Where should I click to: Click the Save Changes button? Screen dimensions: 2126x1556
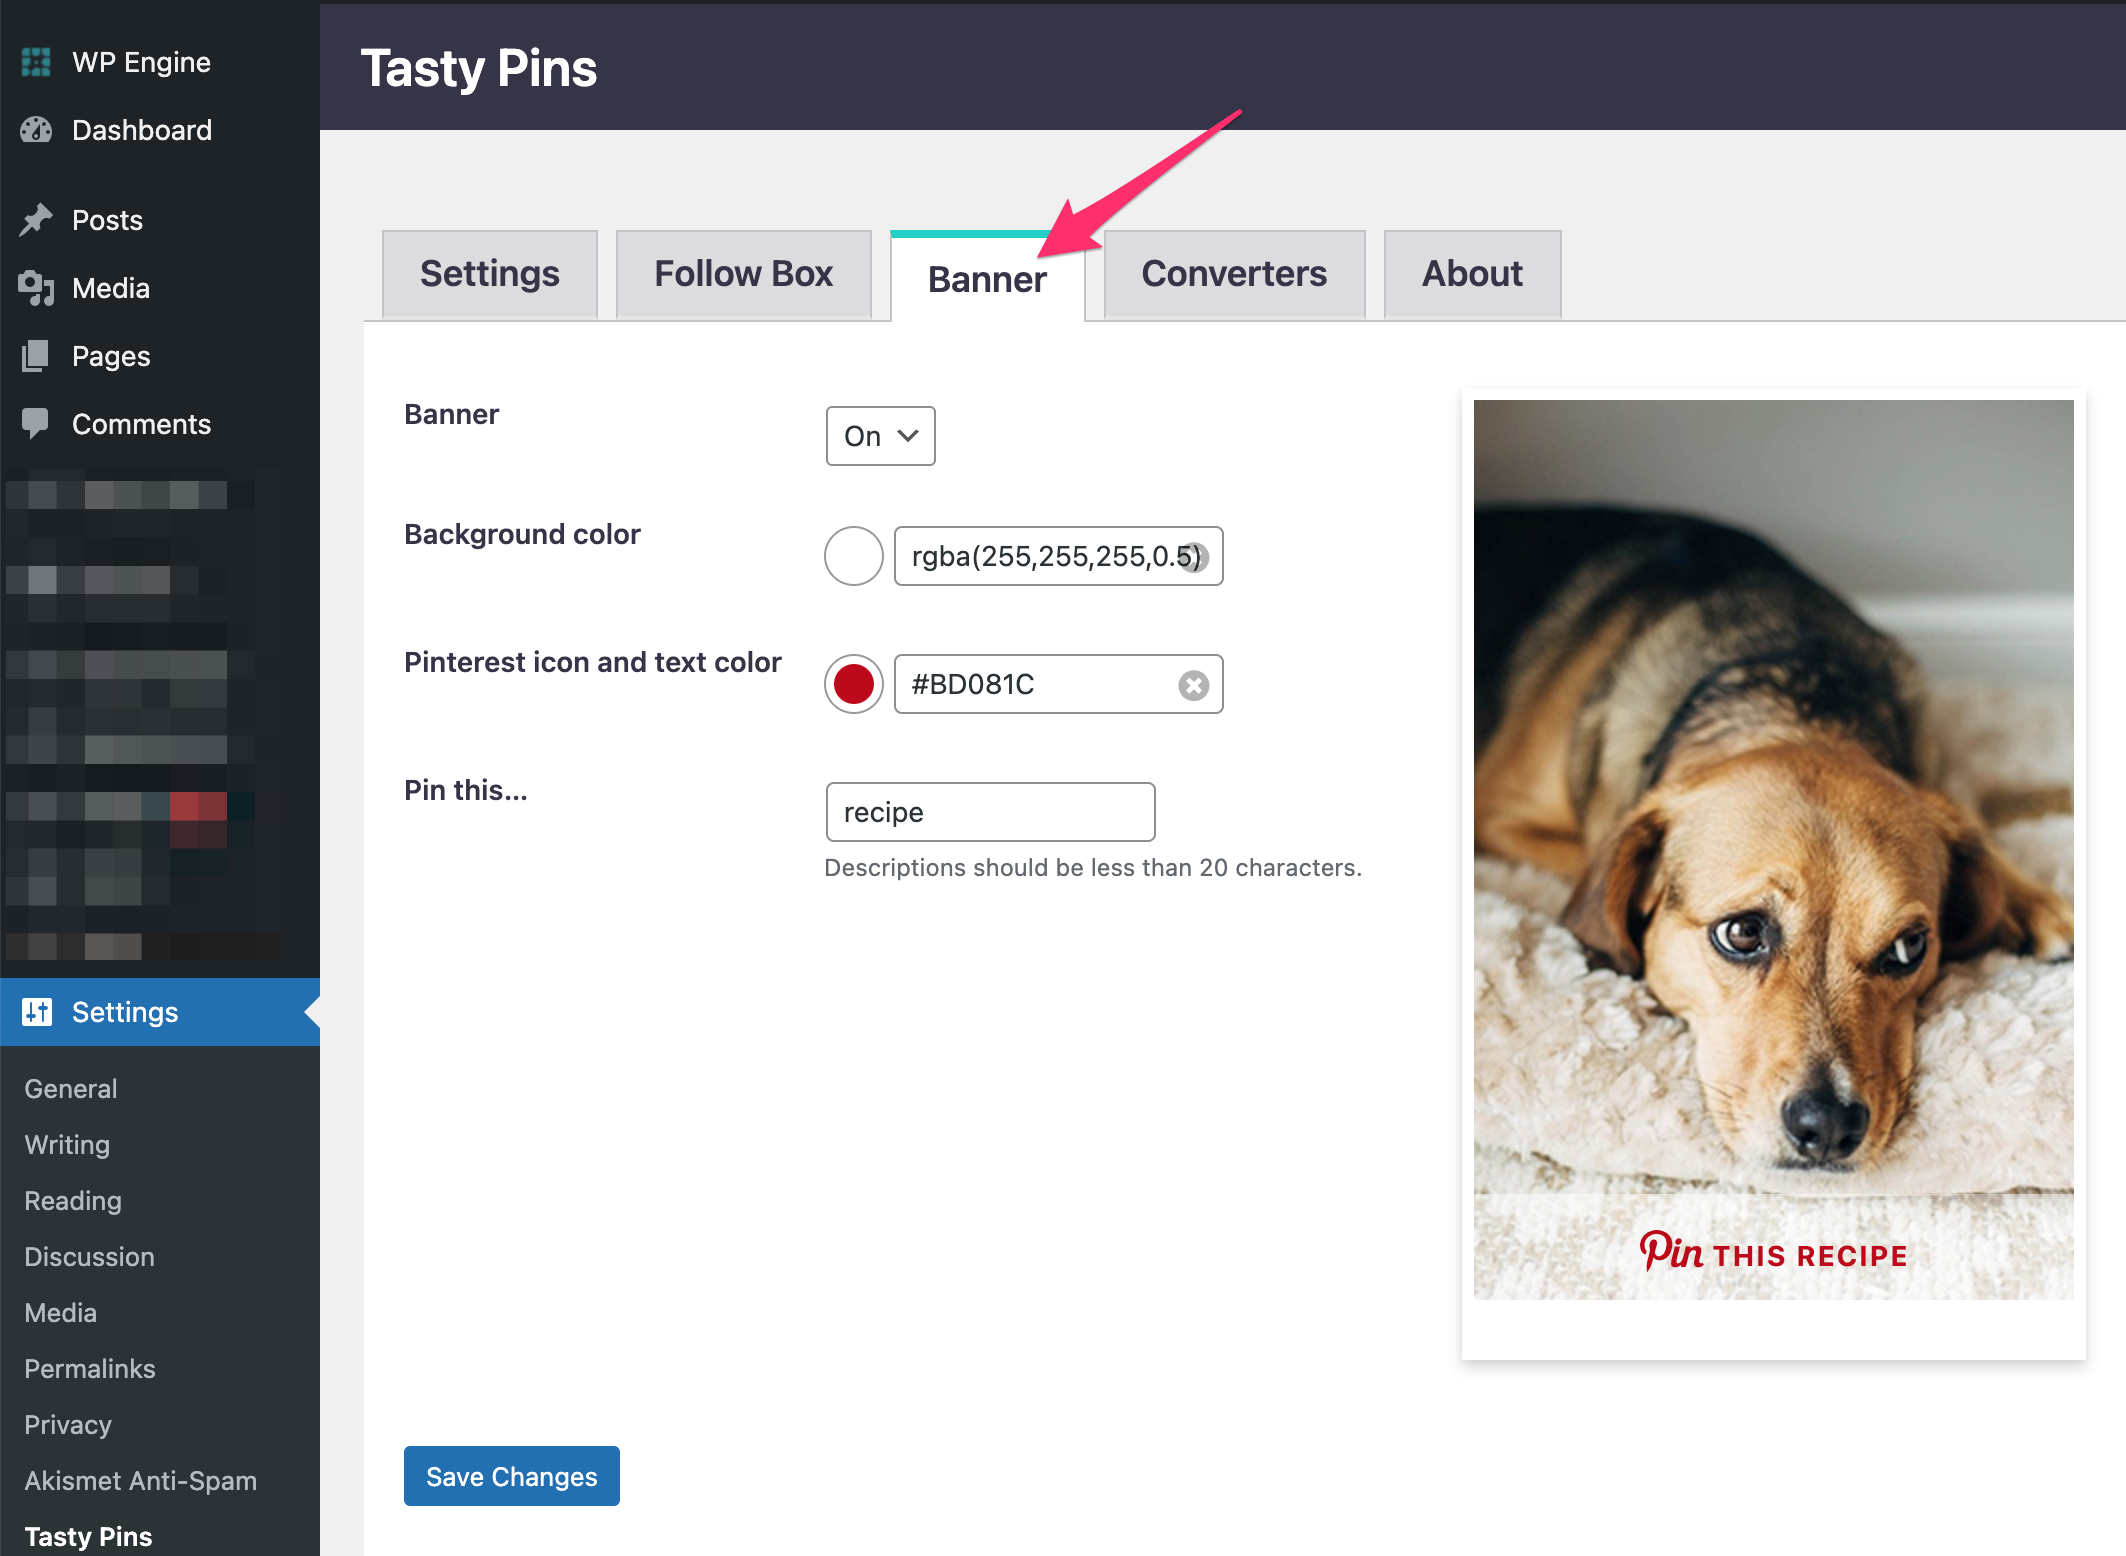pyautogui.click(x=512, y=1476)
